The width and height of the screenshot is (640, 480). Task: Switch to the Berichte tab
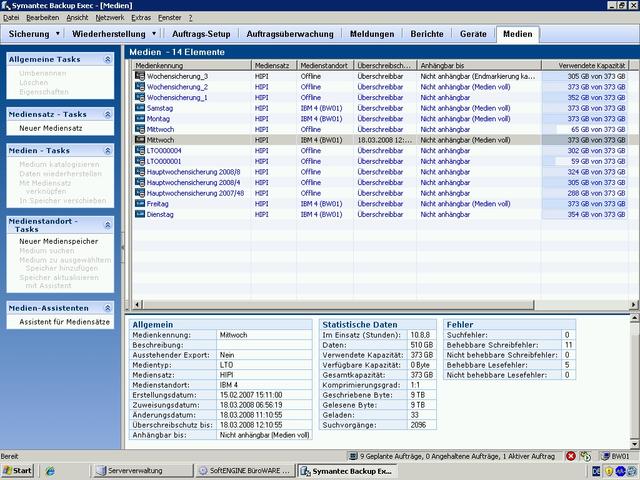[427, 34]
